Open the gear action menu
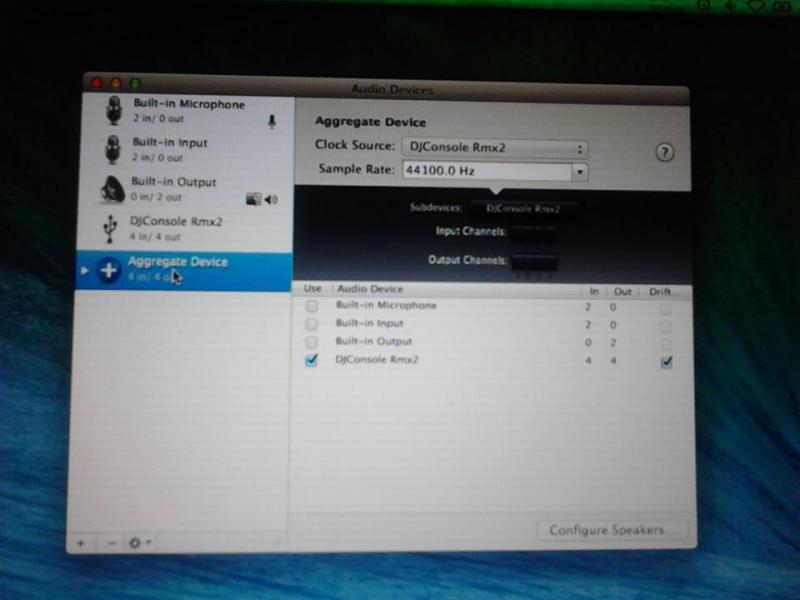Screen dimensions: 800x600 139,543
